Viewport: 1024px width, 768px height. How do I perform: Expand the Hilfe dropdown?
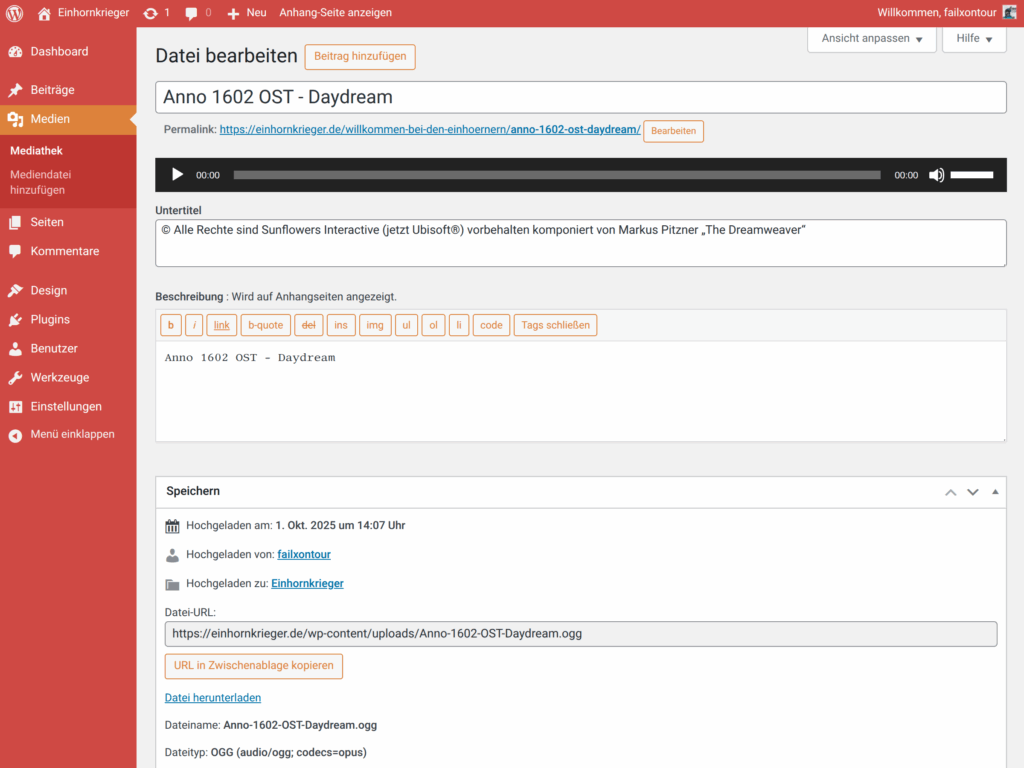pyautogui.click(x=974, y=39)
